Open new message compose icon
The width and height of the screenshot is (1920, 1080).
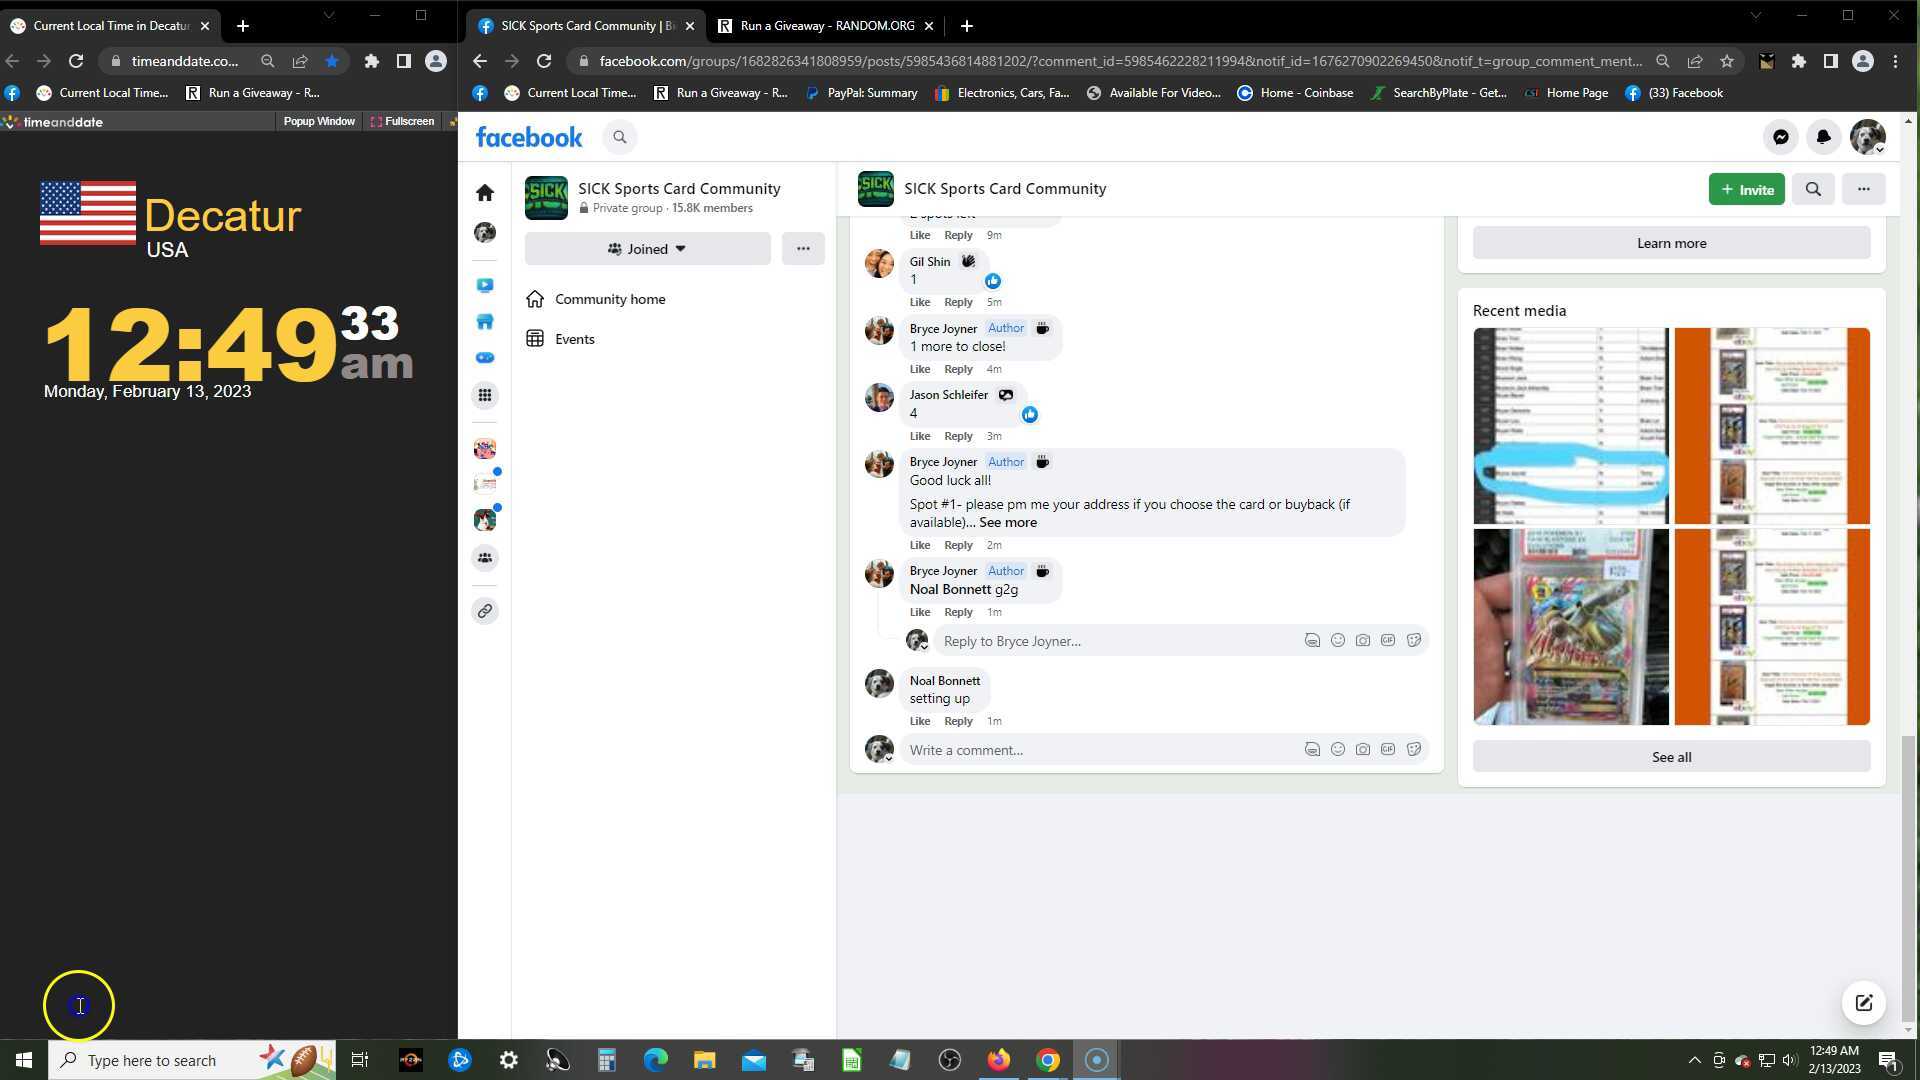coord(1864,1003)
